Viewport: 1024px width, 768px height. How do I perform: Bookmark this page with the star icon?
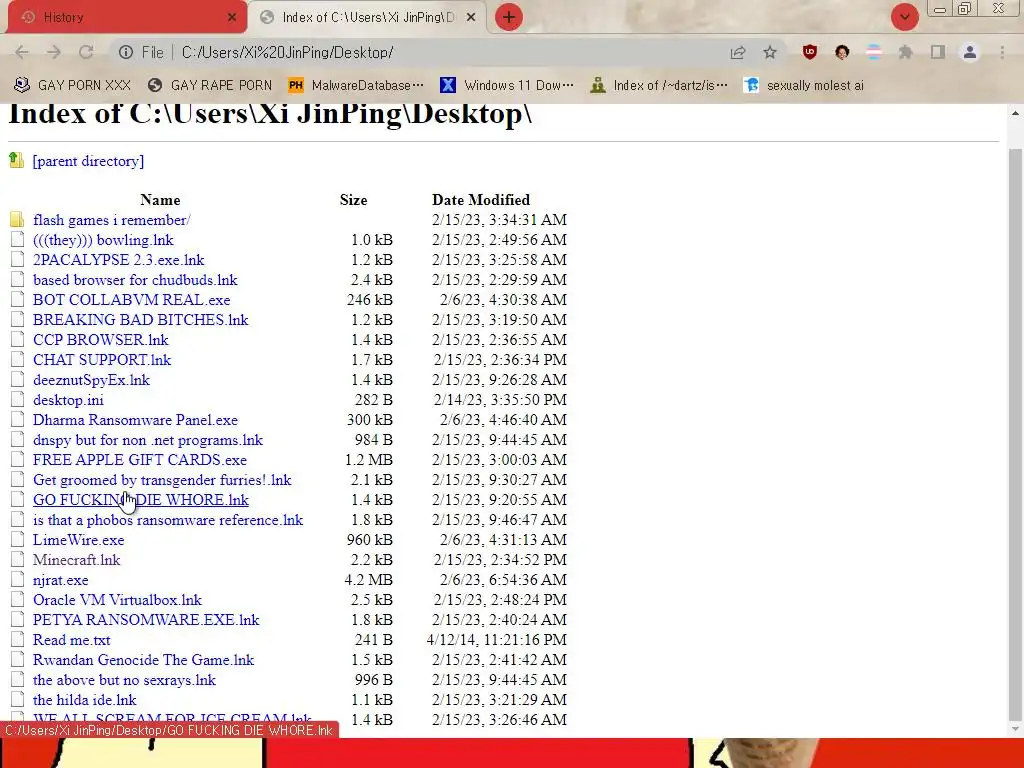pos(770,52)
